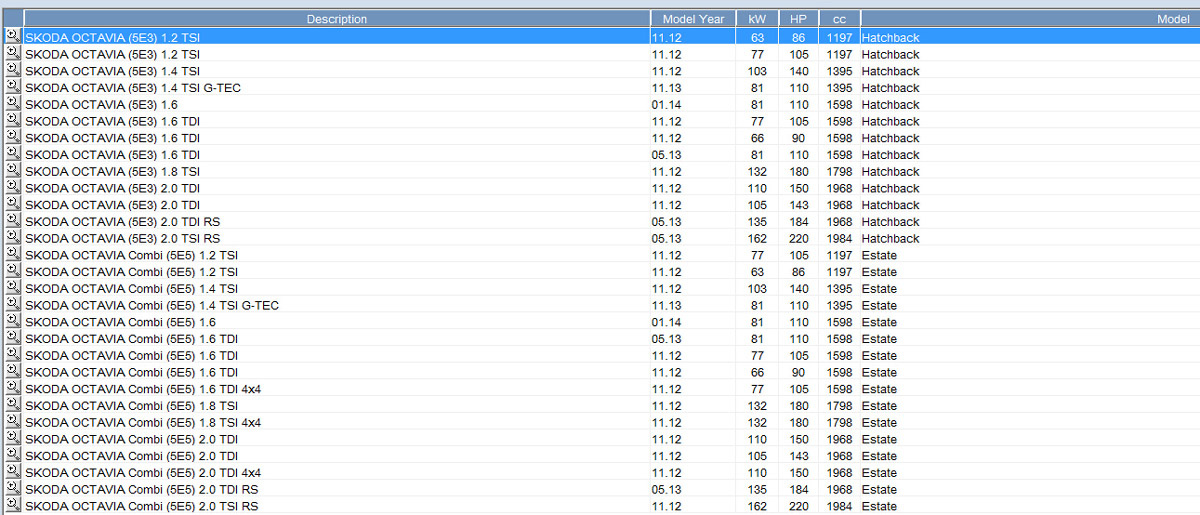Viewport: 1200px width, 515px height.
Task: Click the magnifier icon for Octavia Combi 2.0 TDI 143 HP
Action: 12,455
